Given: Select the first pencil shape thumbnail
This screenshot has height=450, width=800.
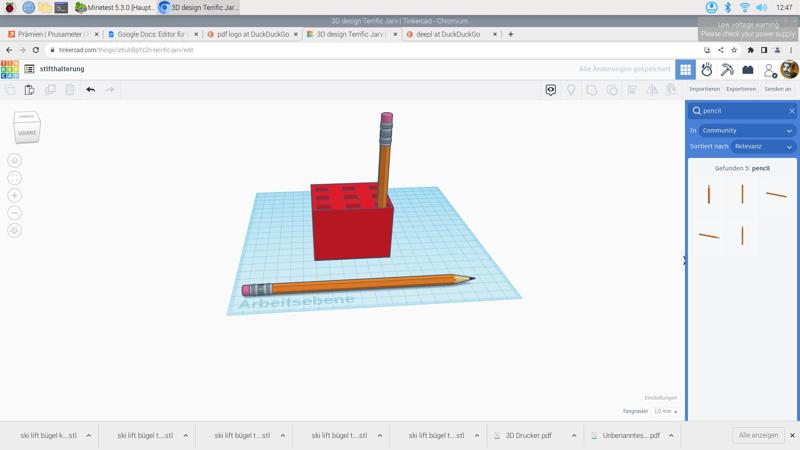Looking at the screenshot, I should [709, 194].
